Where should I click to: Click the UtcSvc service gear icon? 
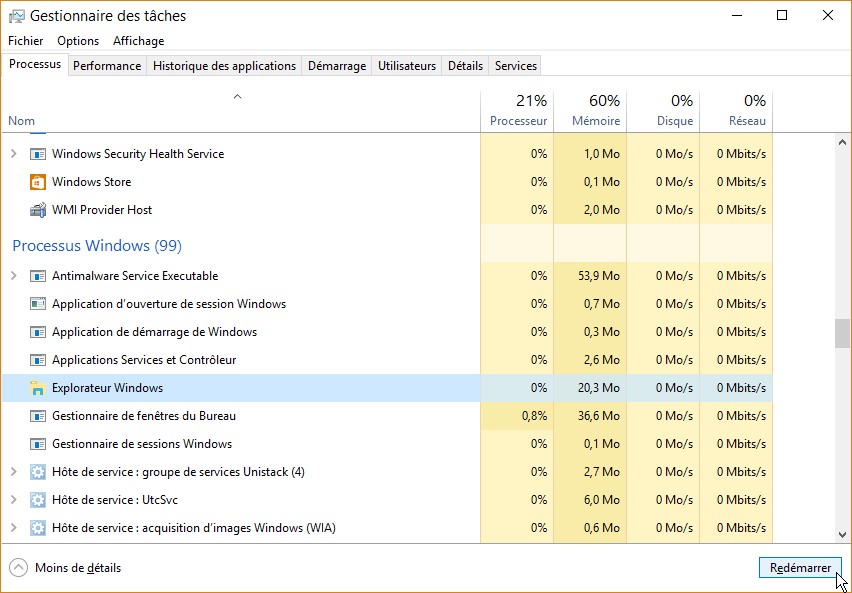(38, 500)
